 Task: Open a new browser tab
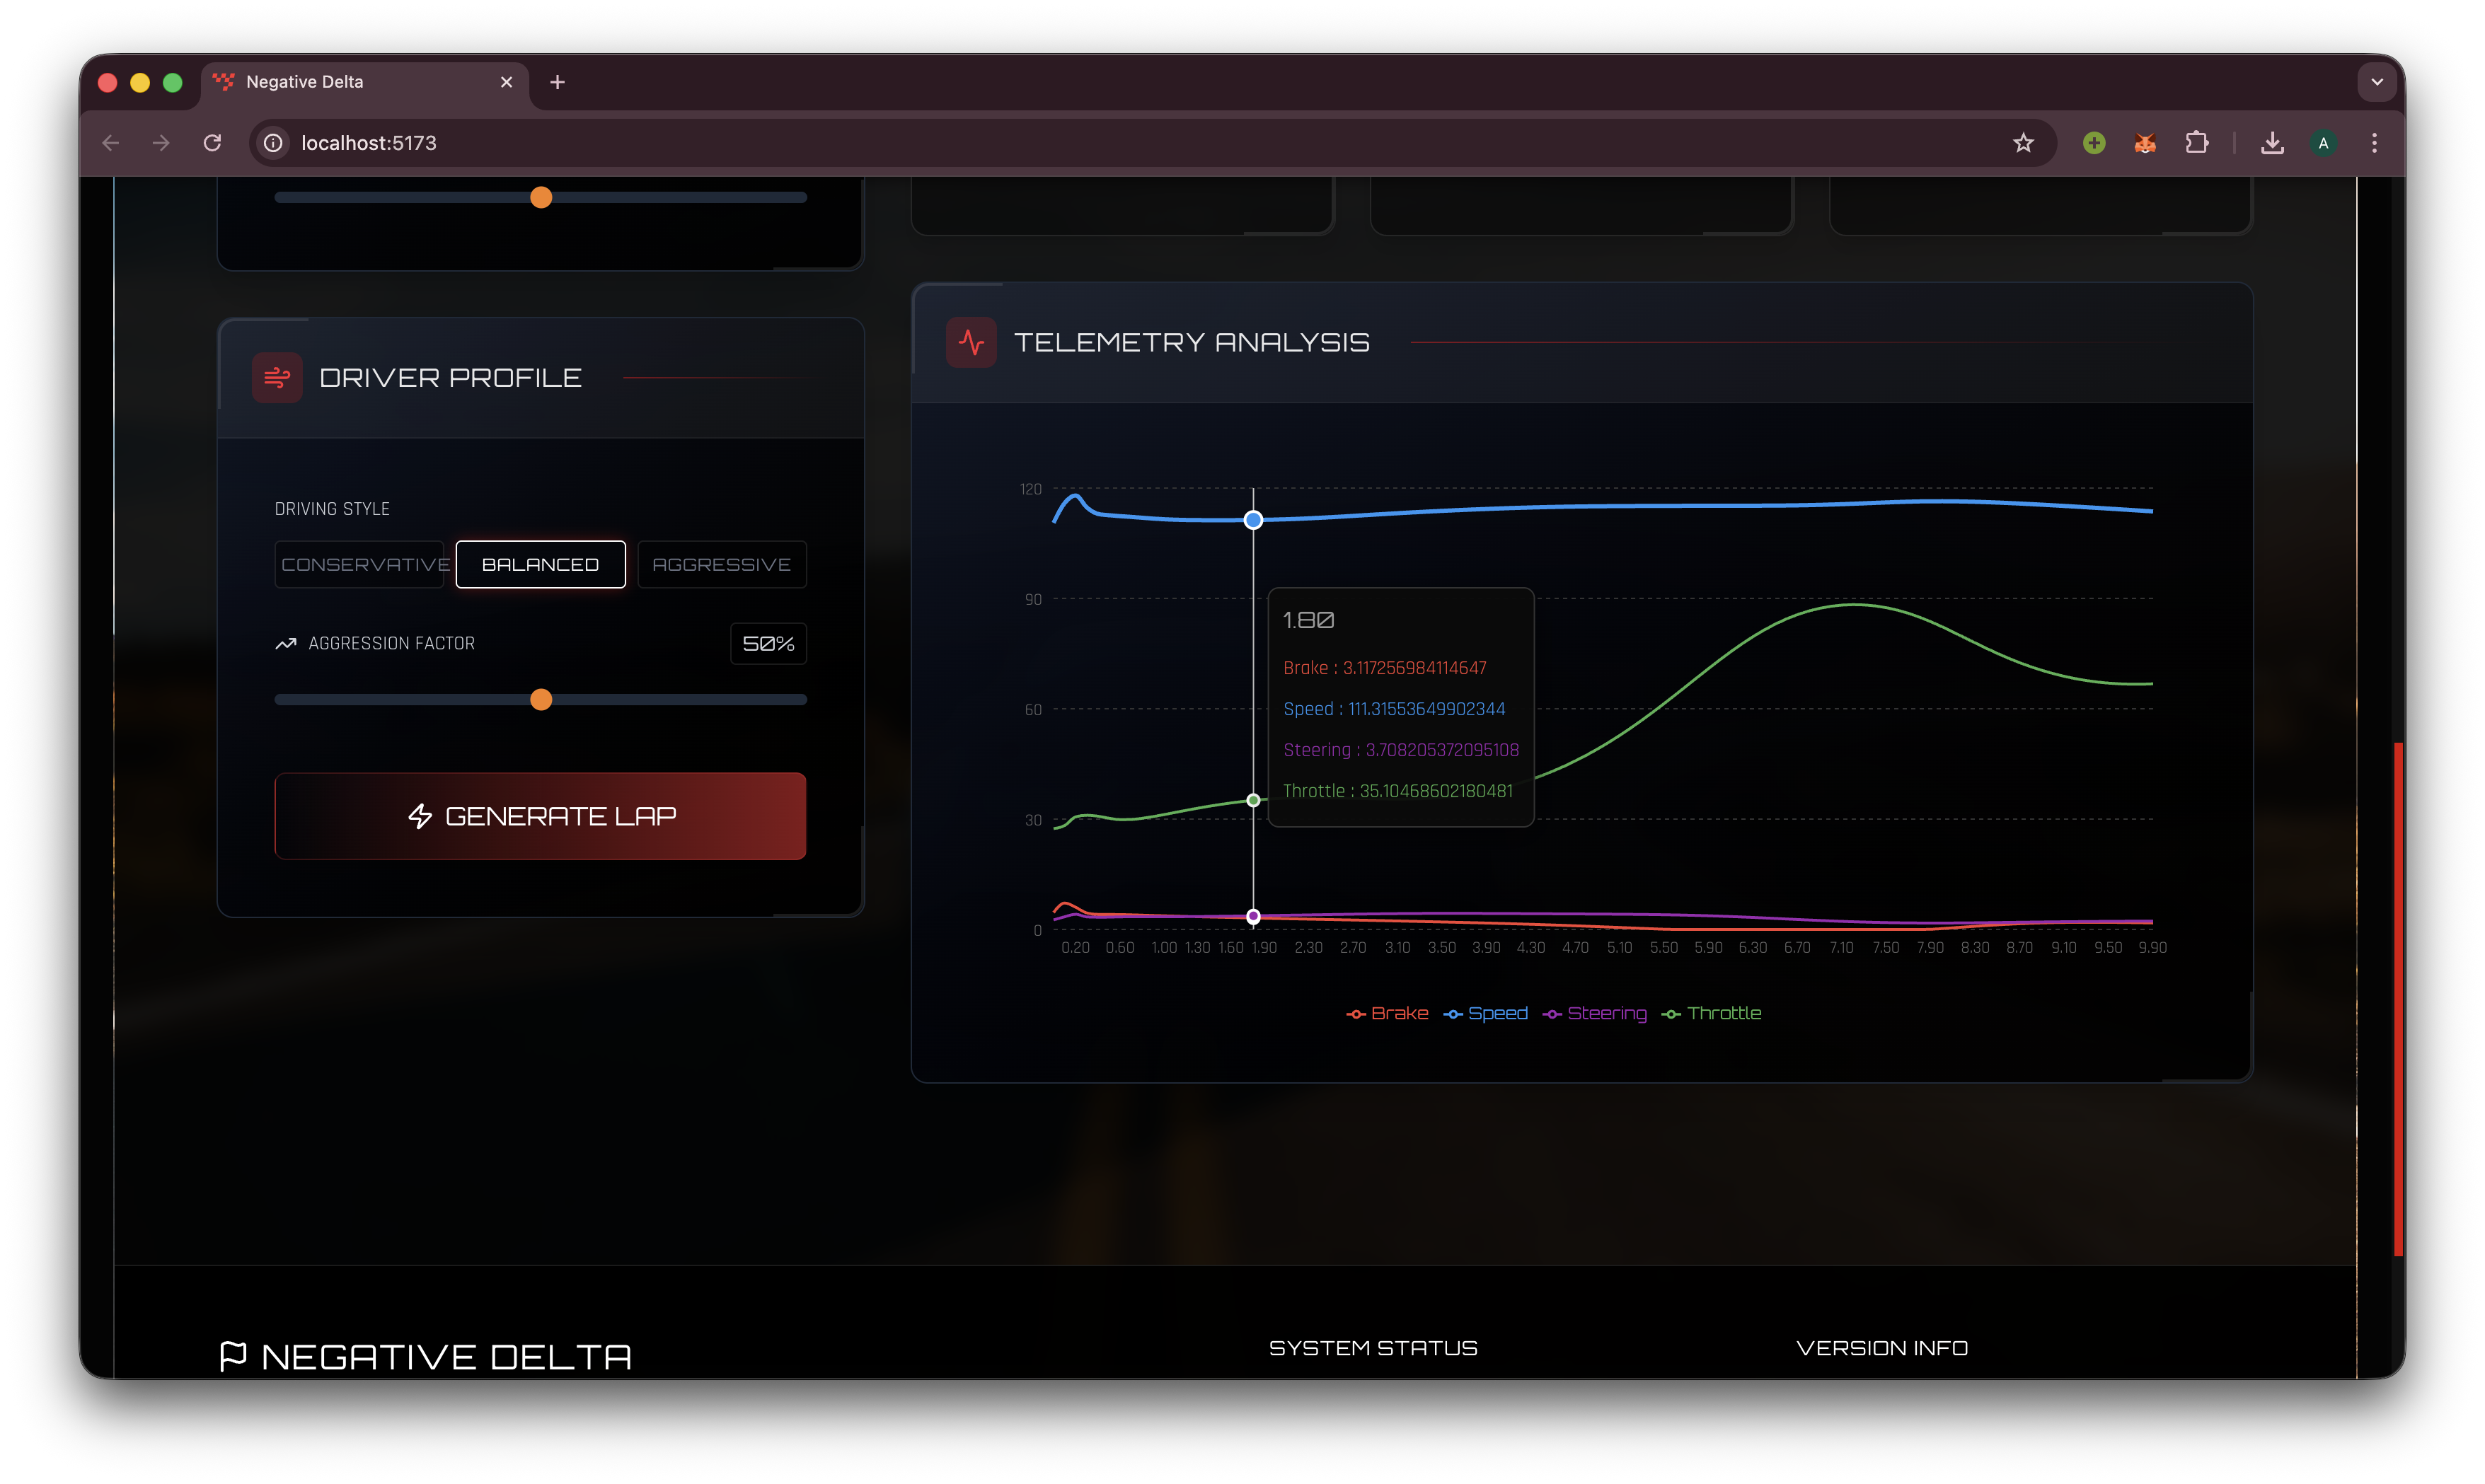[x=558, y=82]
